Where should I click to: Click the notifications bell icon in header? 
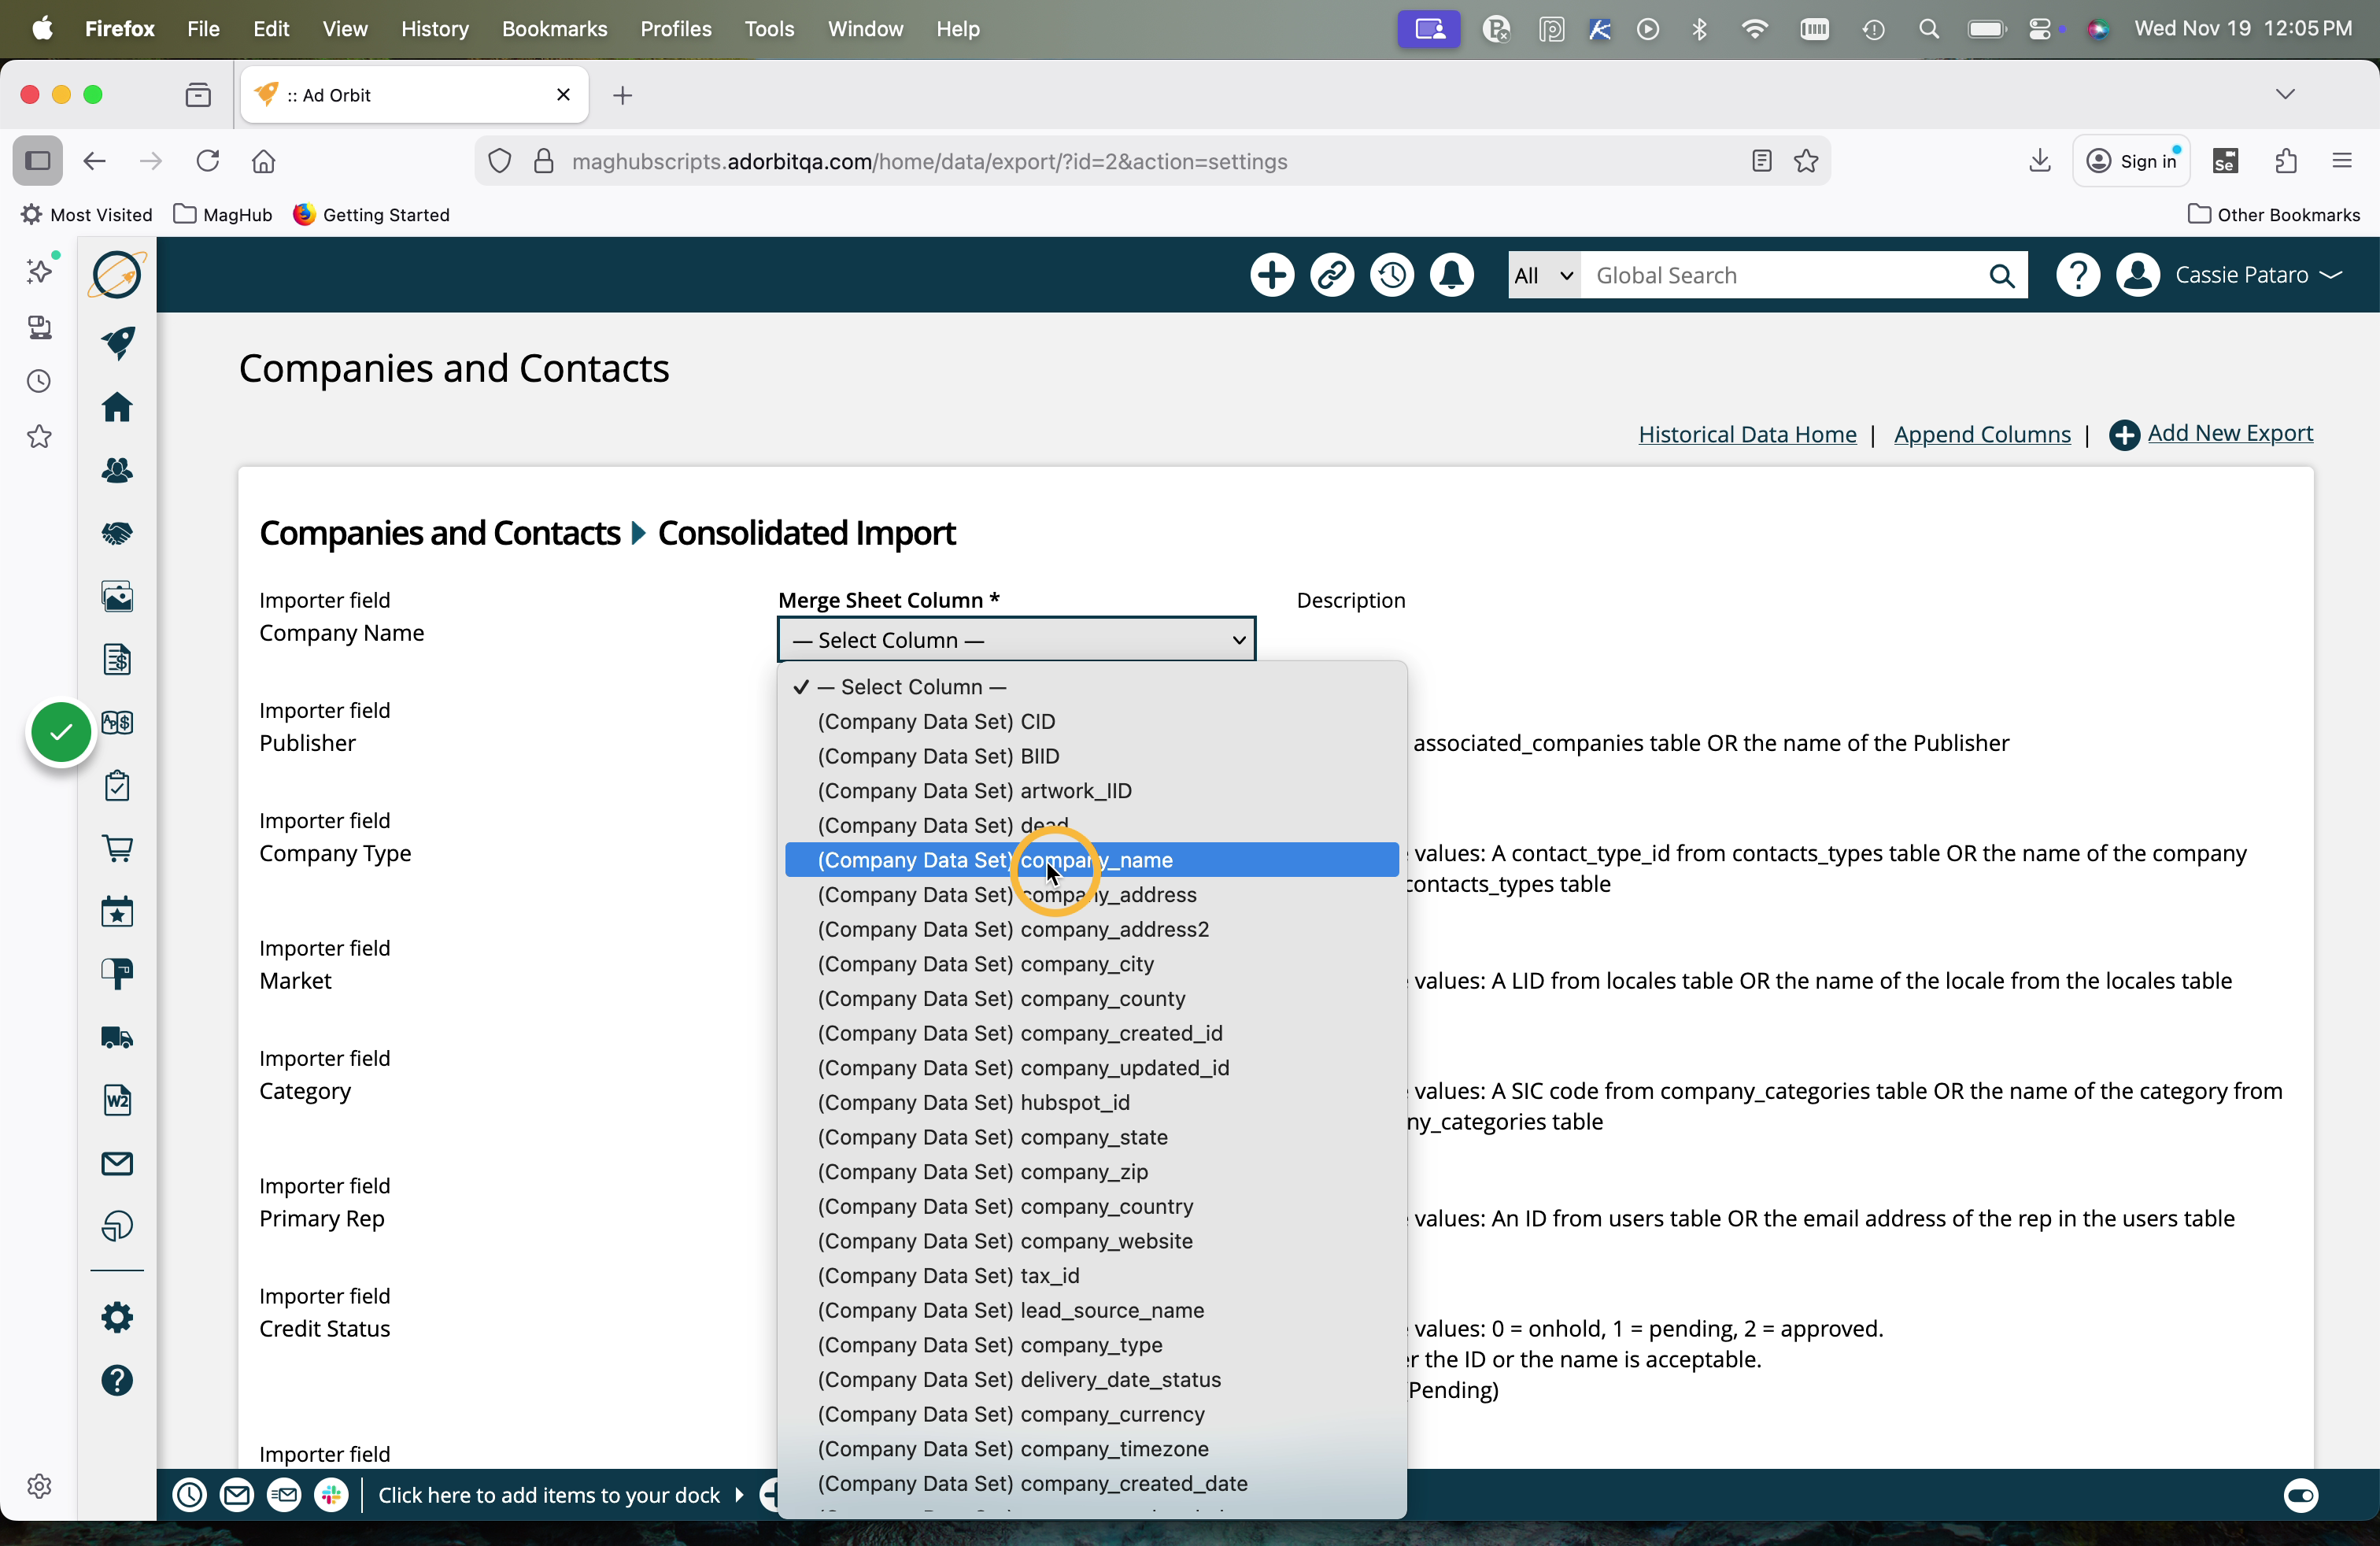coord(1451,275)
